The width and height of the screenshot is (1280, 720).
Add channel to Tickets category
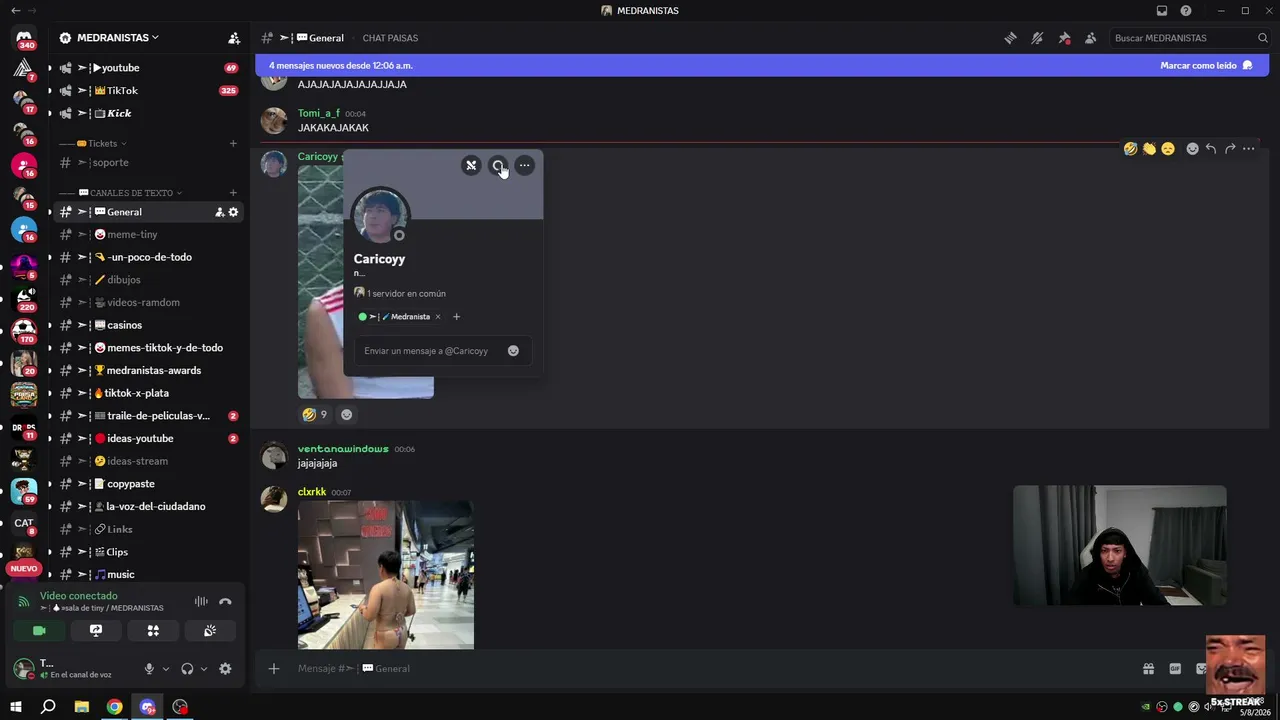[x=233, y=143]
